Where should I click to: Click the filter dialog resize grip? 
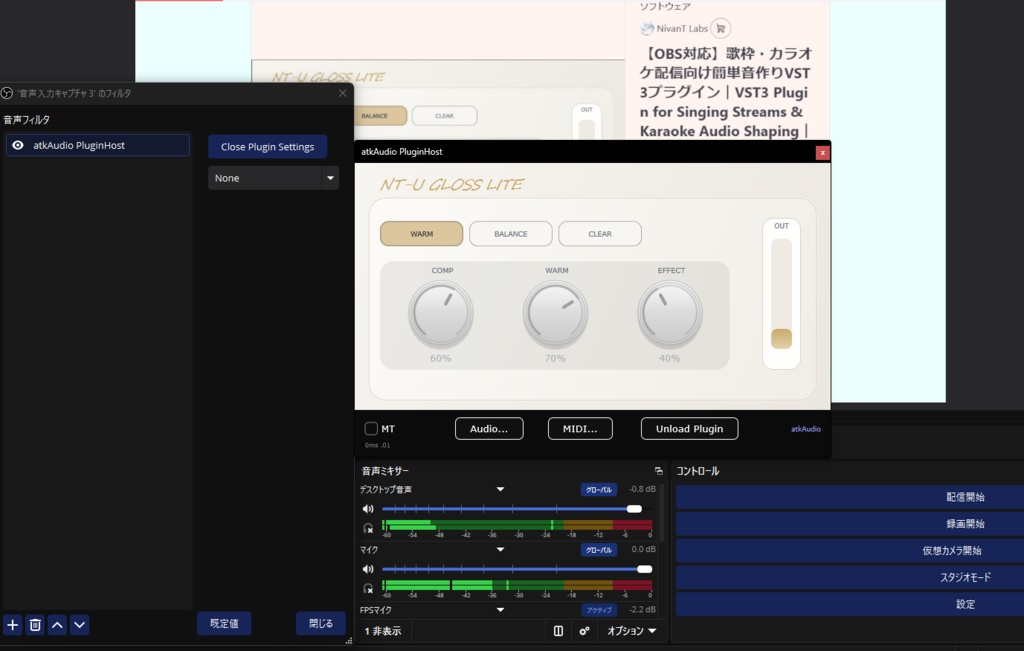[349, 641]
